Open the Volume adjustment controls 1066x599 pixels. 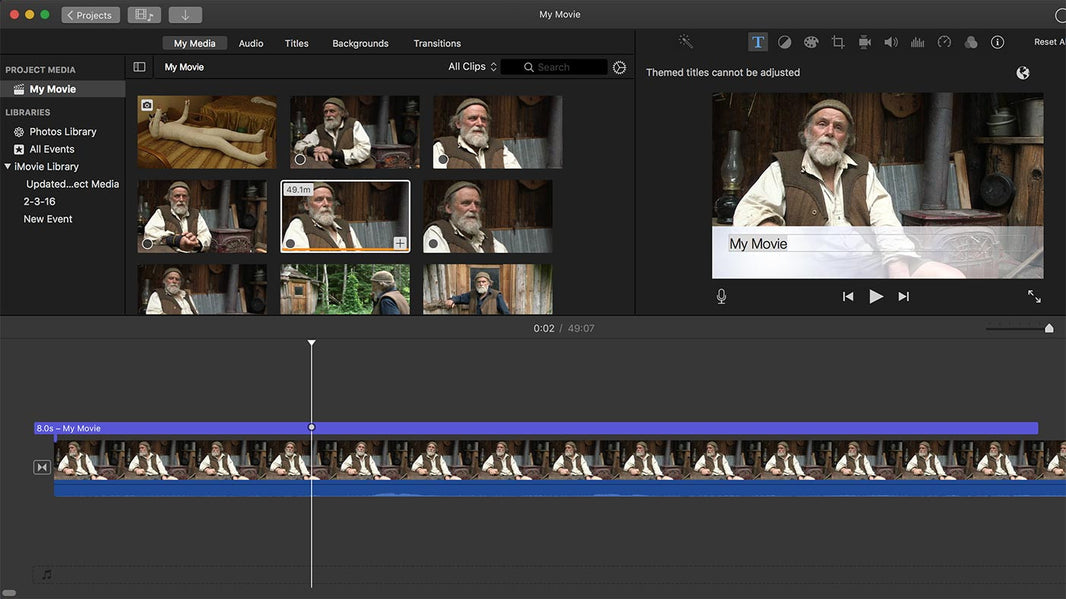[x=890, y=41]
